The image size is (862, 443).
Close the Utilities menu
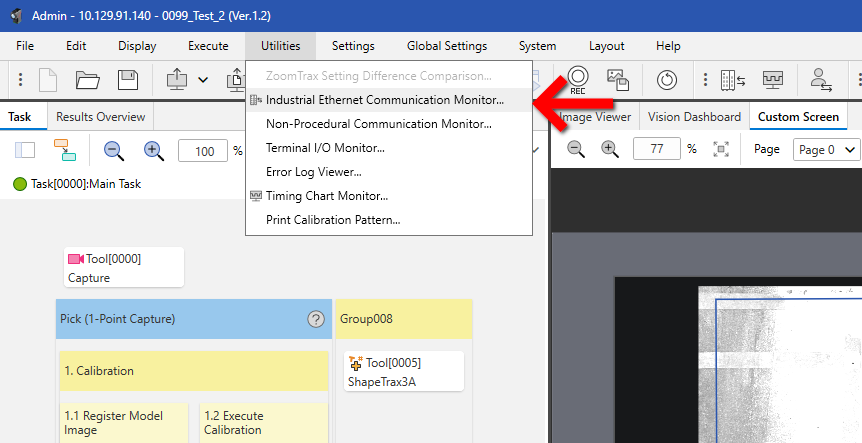click(x=280, y=46)
